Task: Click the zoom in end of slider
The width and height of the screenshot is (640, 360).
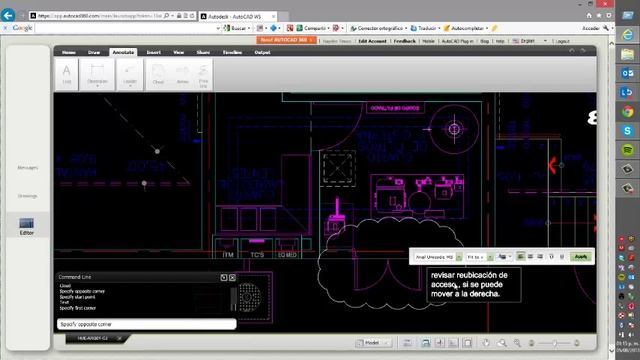Action: pos(577,343)
